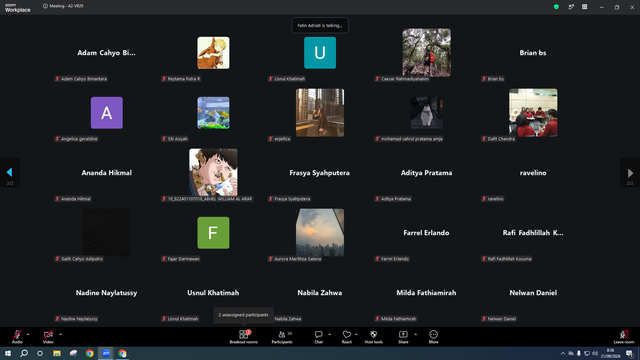Image resolution: width=640 pixels, height=360 pixels.
Task: Expand the Audio options arrow
Action: click(28, 334)
